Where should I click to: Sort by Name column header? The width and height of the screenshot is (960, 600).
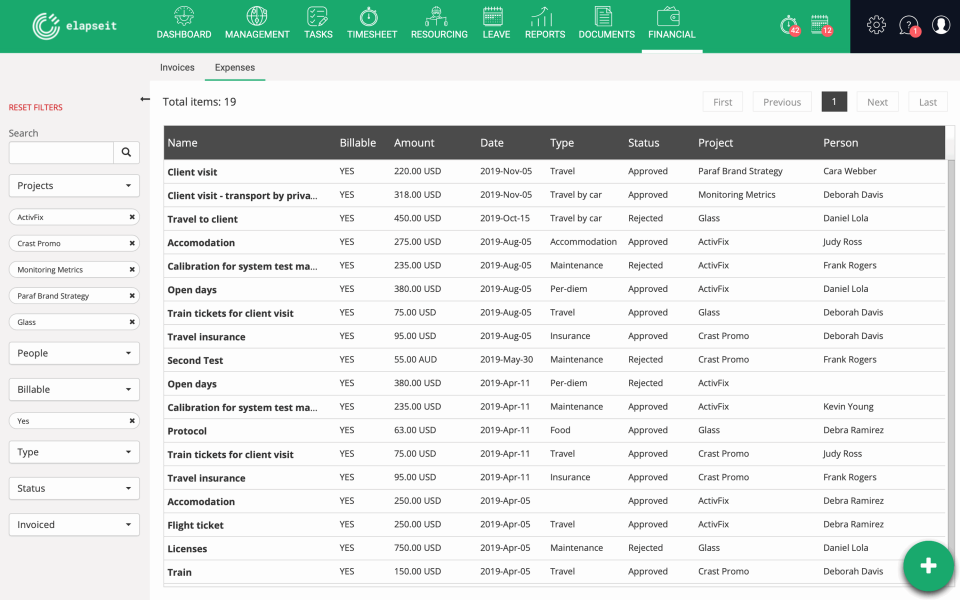(x=182, y=143)
